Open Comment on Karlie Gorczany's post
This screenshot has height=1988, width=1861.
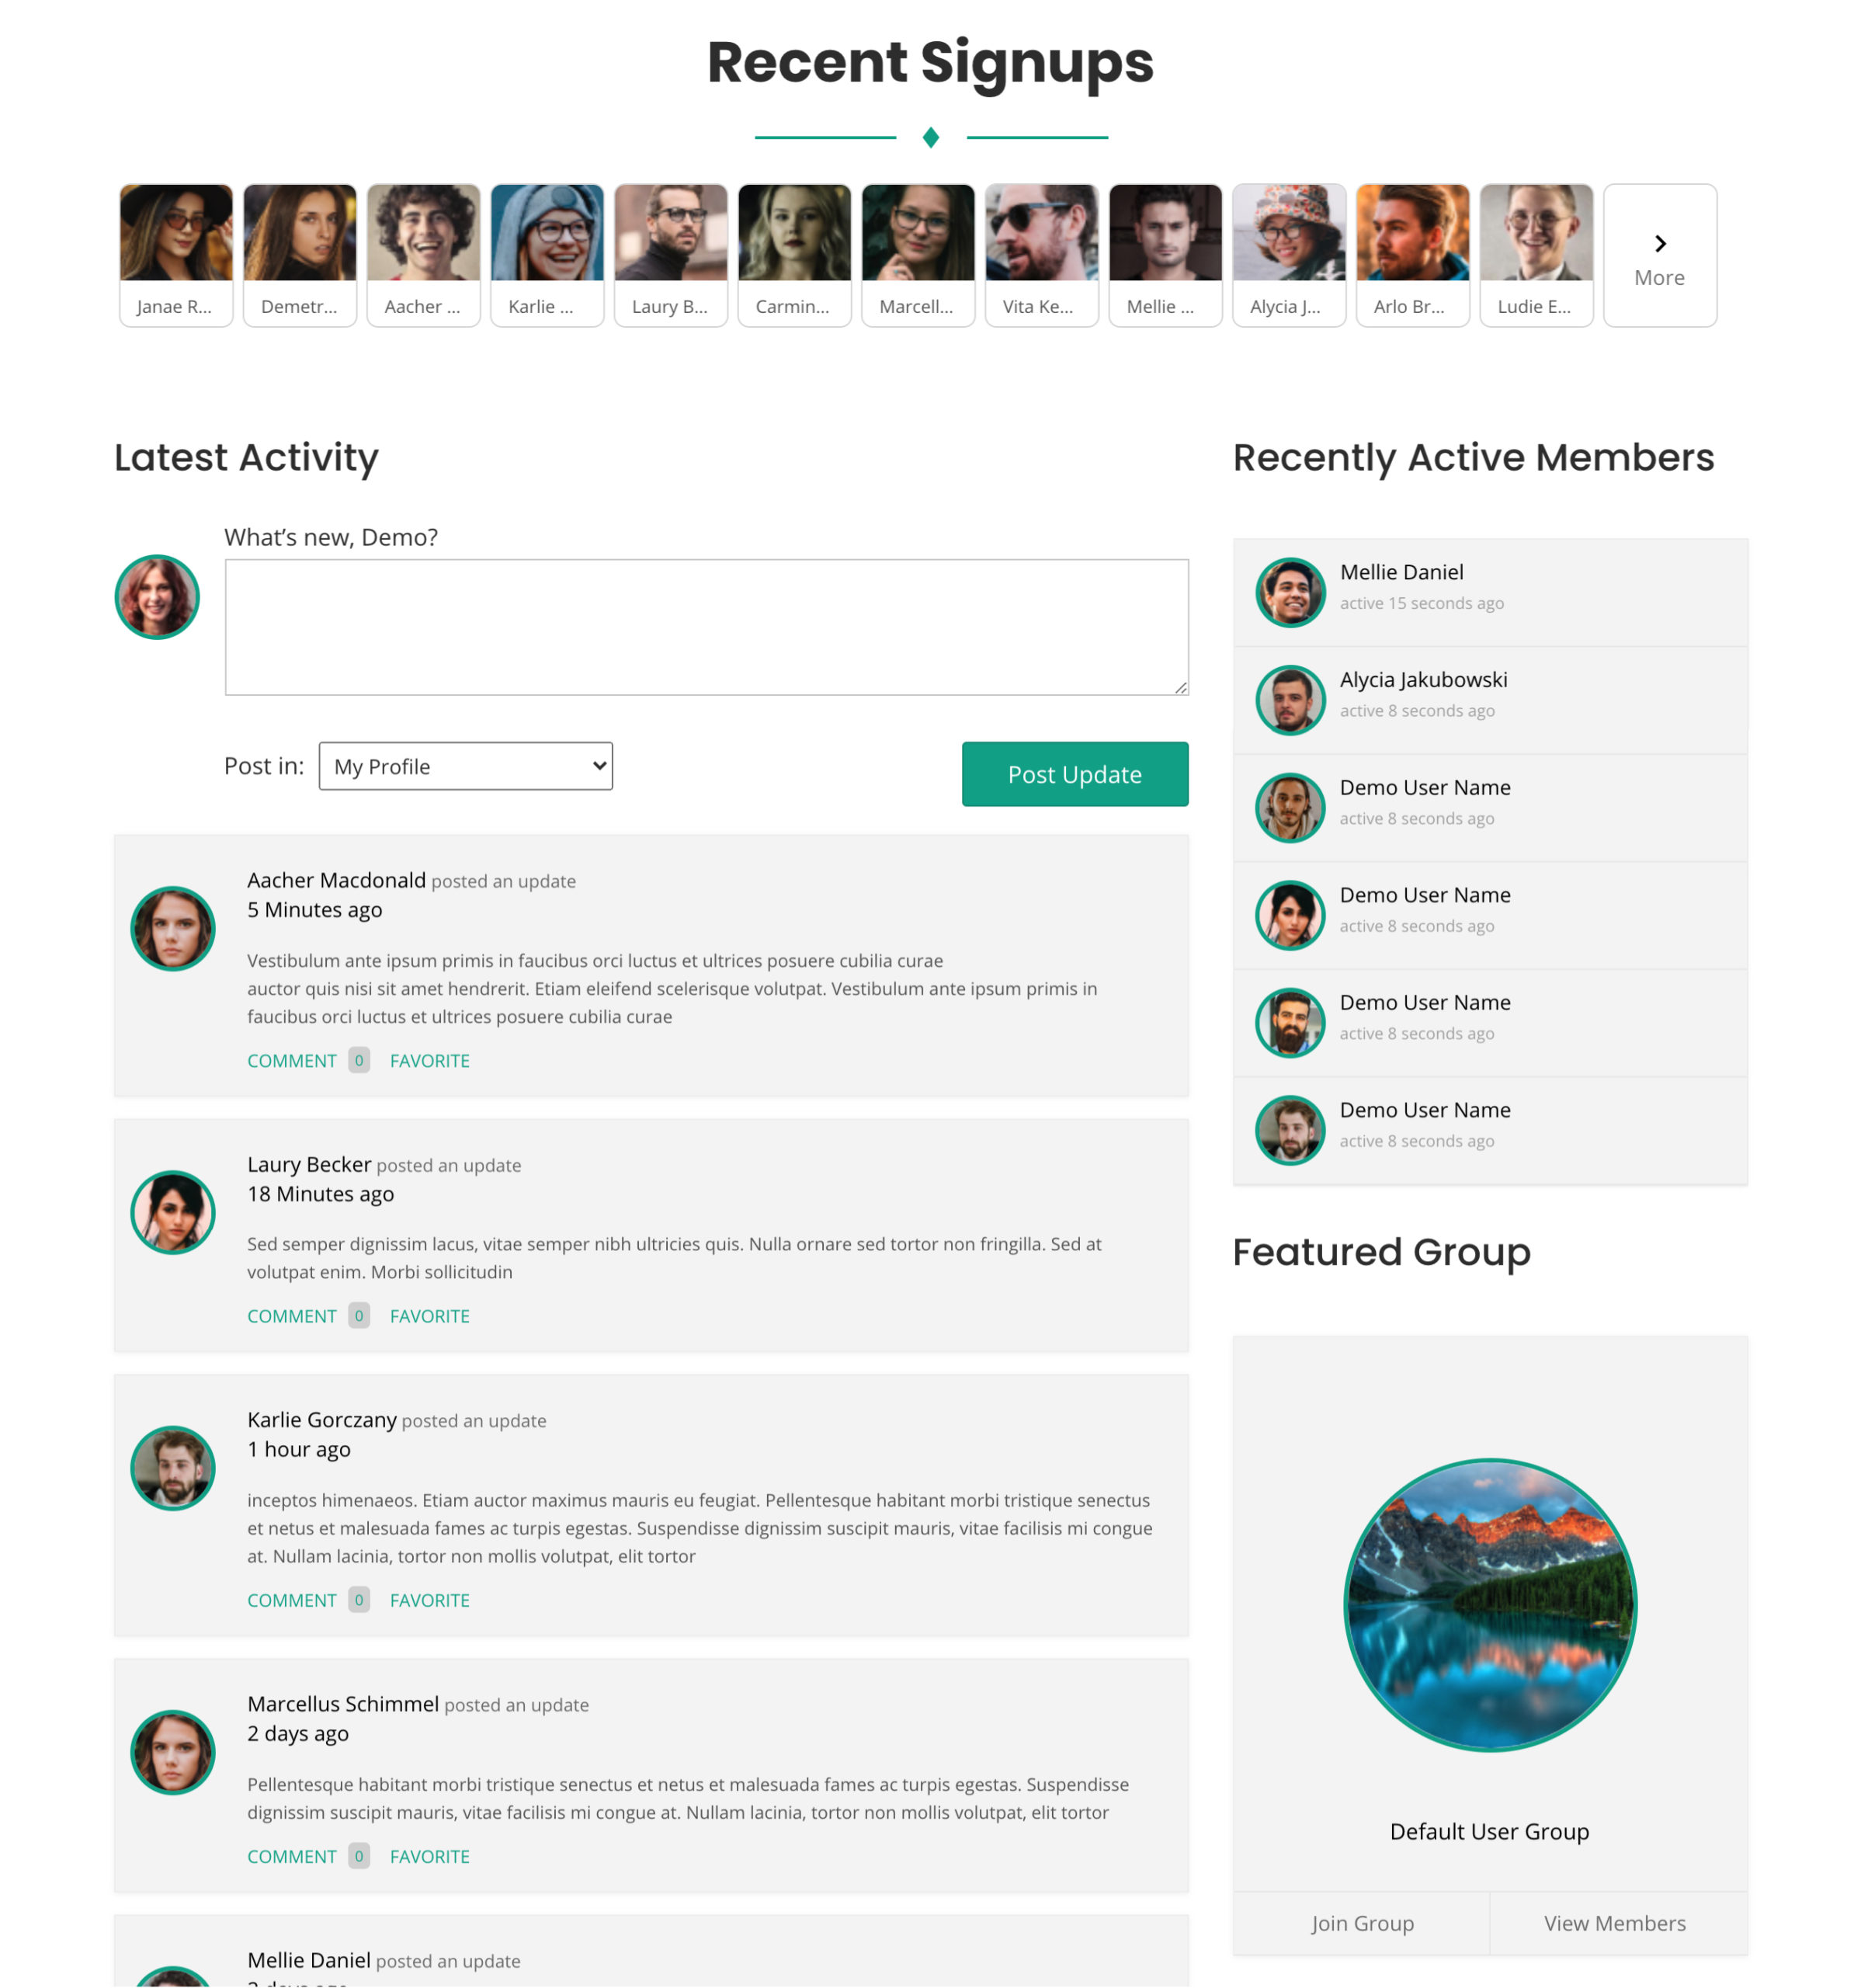(x=292, y=1600)
